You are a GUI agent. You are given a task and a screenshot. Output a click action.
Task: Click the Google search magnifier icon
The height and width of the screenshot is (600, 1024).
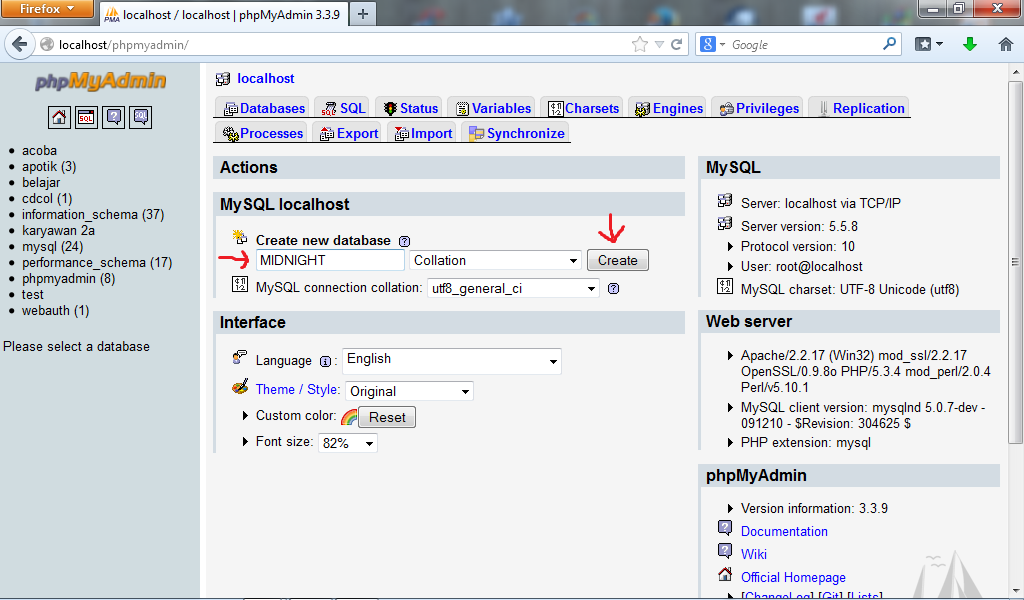(889, 44)
